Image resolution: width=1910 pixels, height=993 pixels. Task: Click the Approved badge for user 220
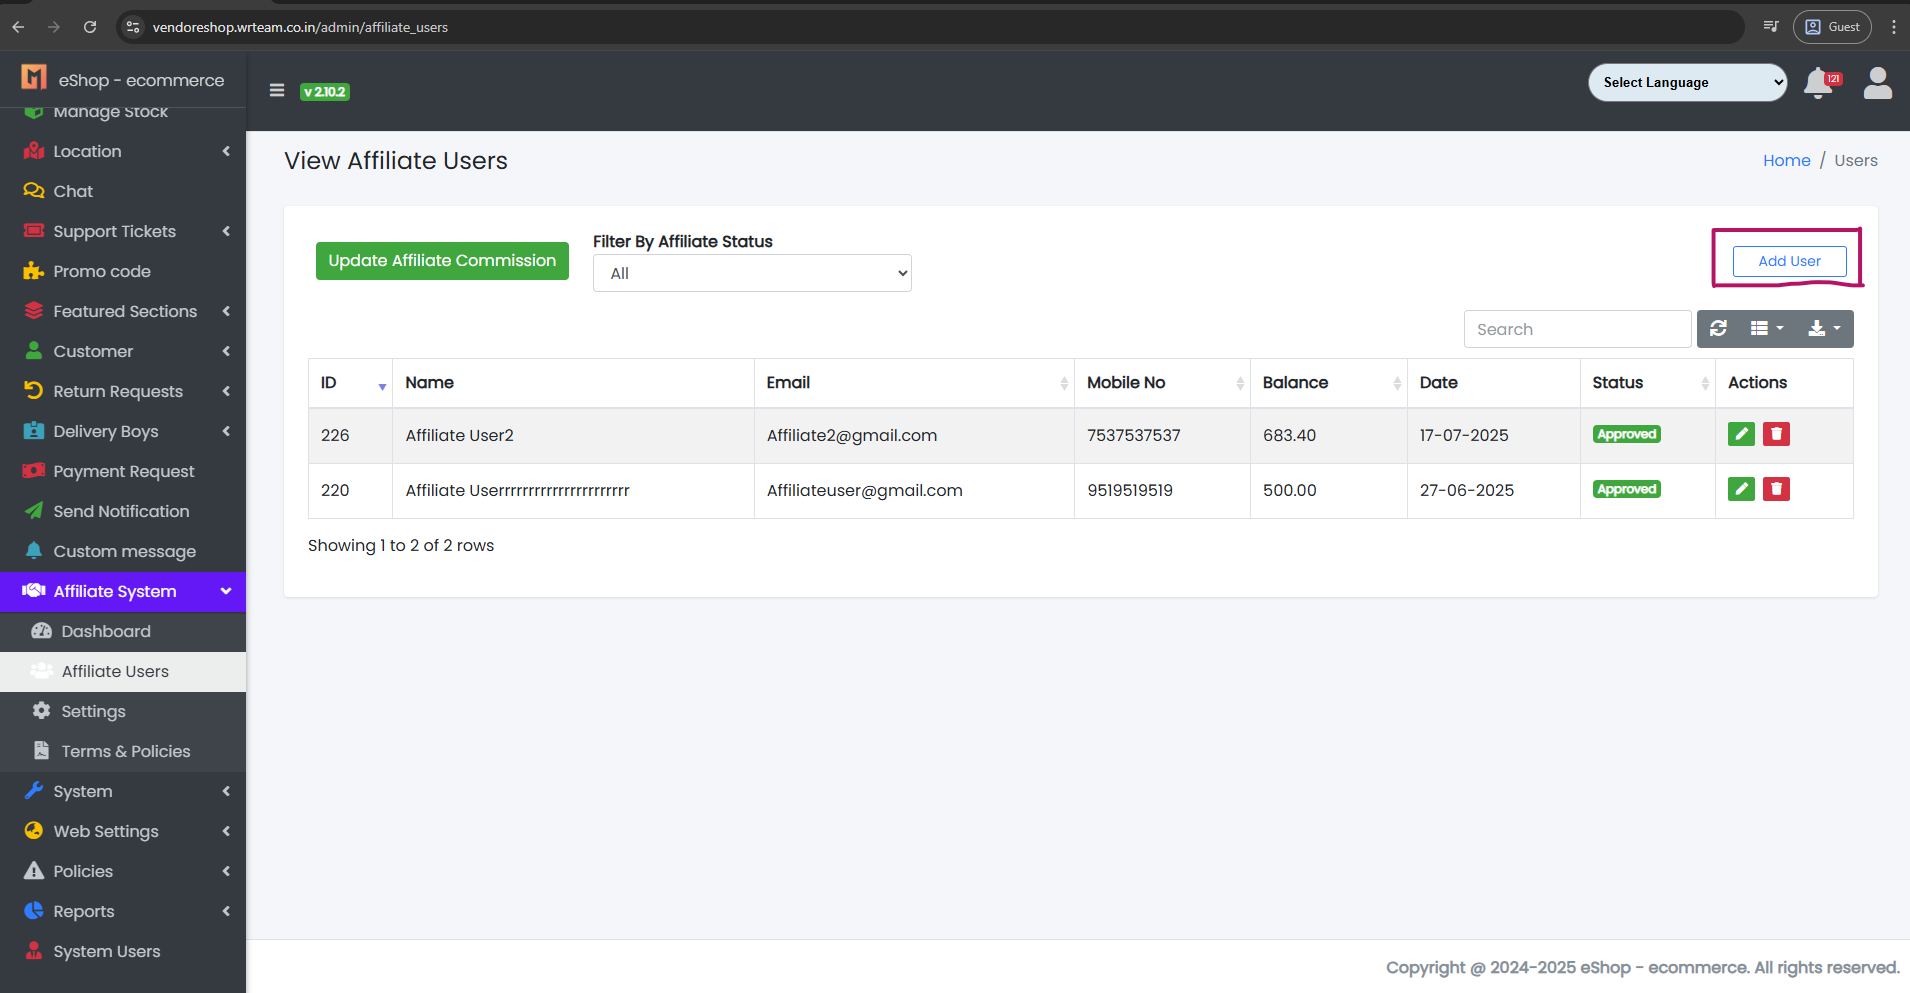(1627, 489)
